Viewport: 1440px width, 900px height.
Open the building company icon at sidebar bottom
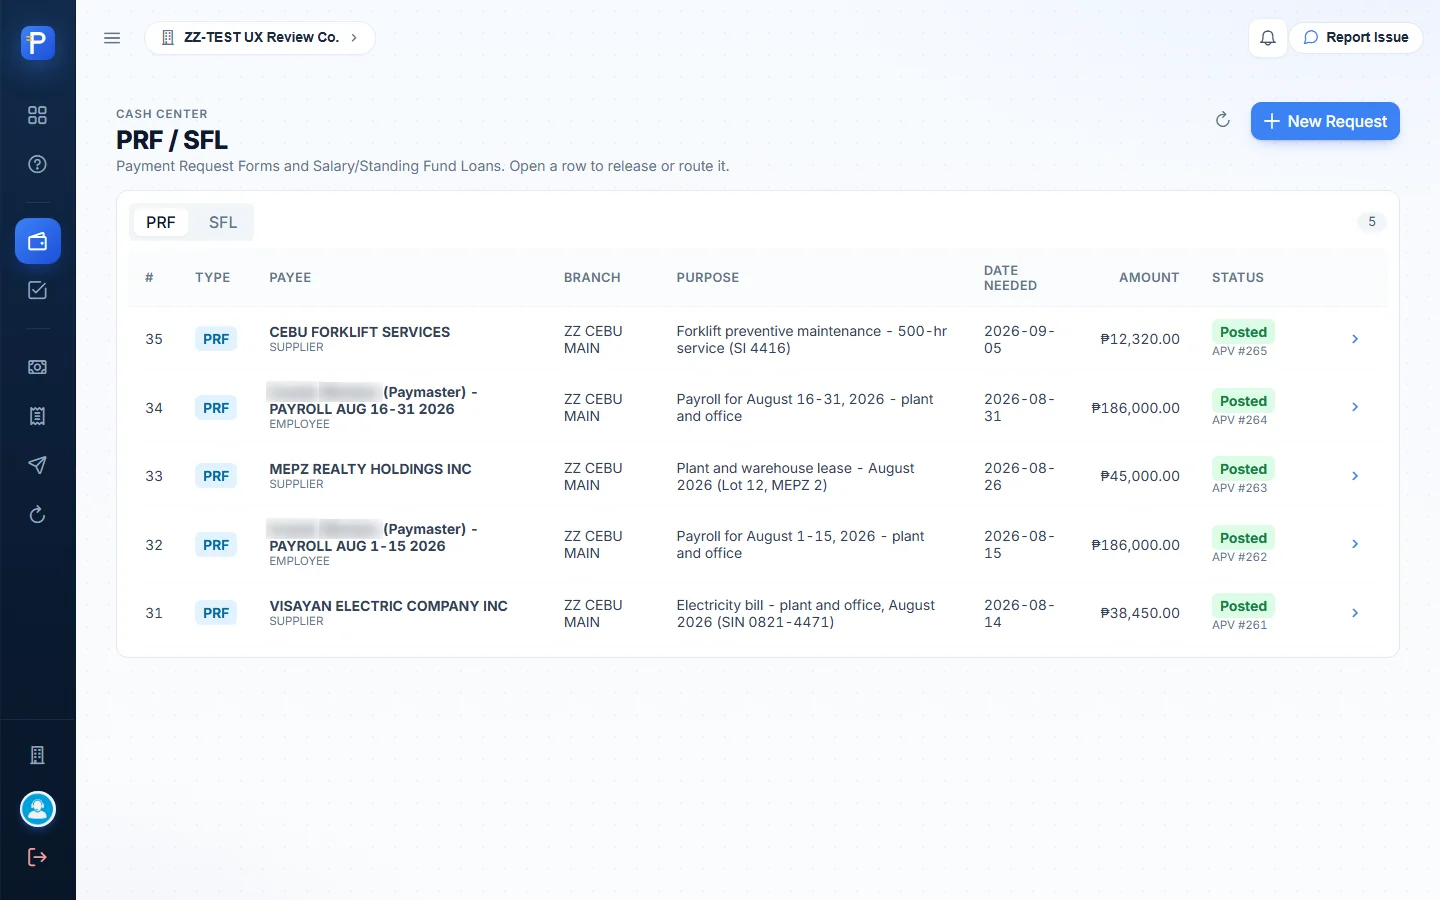[37, 755]
